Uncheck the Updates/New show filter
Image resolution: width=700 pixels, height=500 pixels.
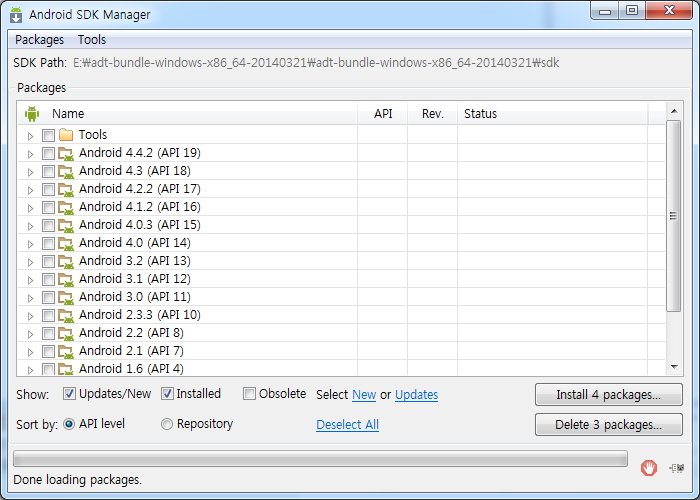click(x=69, y=394)
